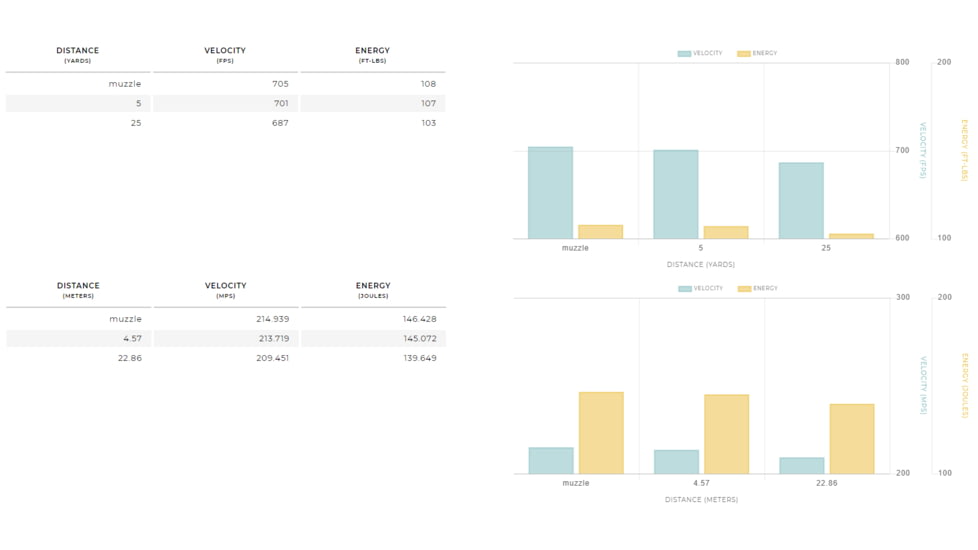
Task: Click the 700 tick on velocity FPS axis
Action: 902,150
